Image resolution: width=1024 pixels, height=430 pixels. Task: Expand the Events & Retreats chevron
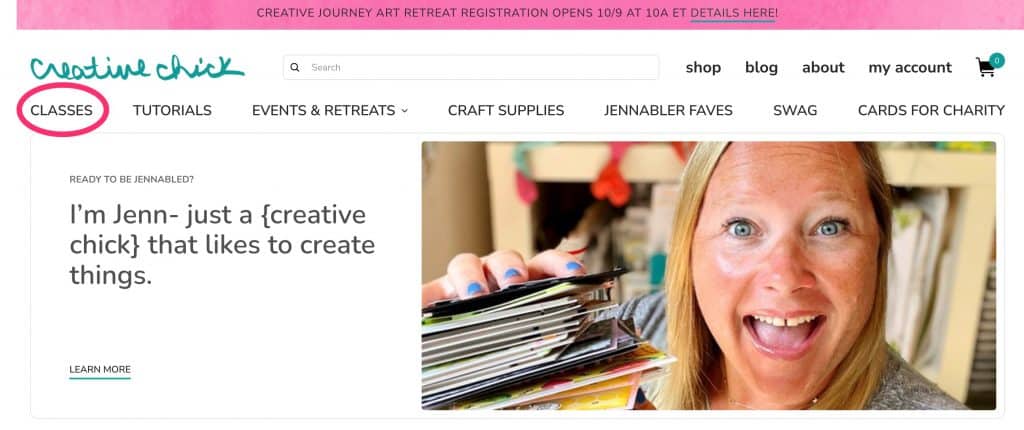coord(404,111)
